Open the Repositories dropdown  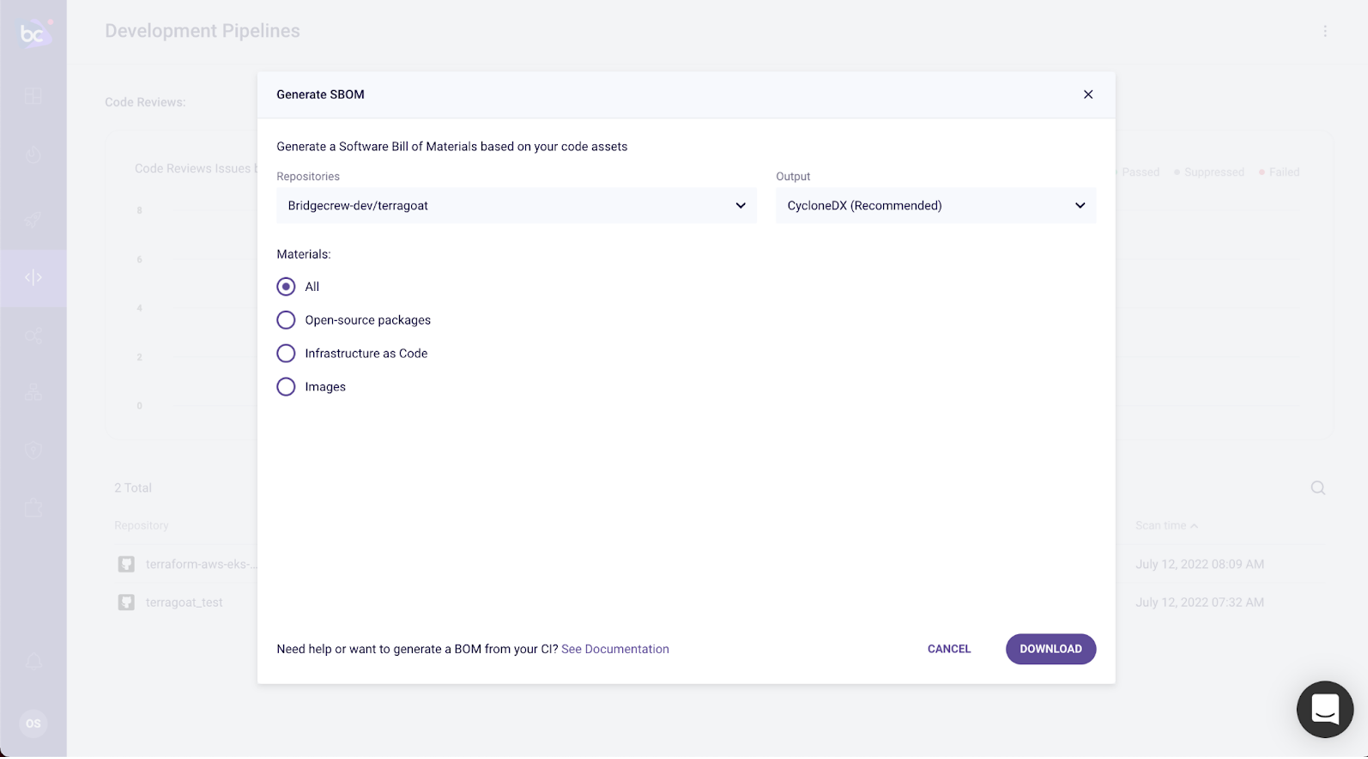pyautogui.click(x=517, y=205)
